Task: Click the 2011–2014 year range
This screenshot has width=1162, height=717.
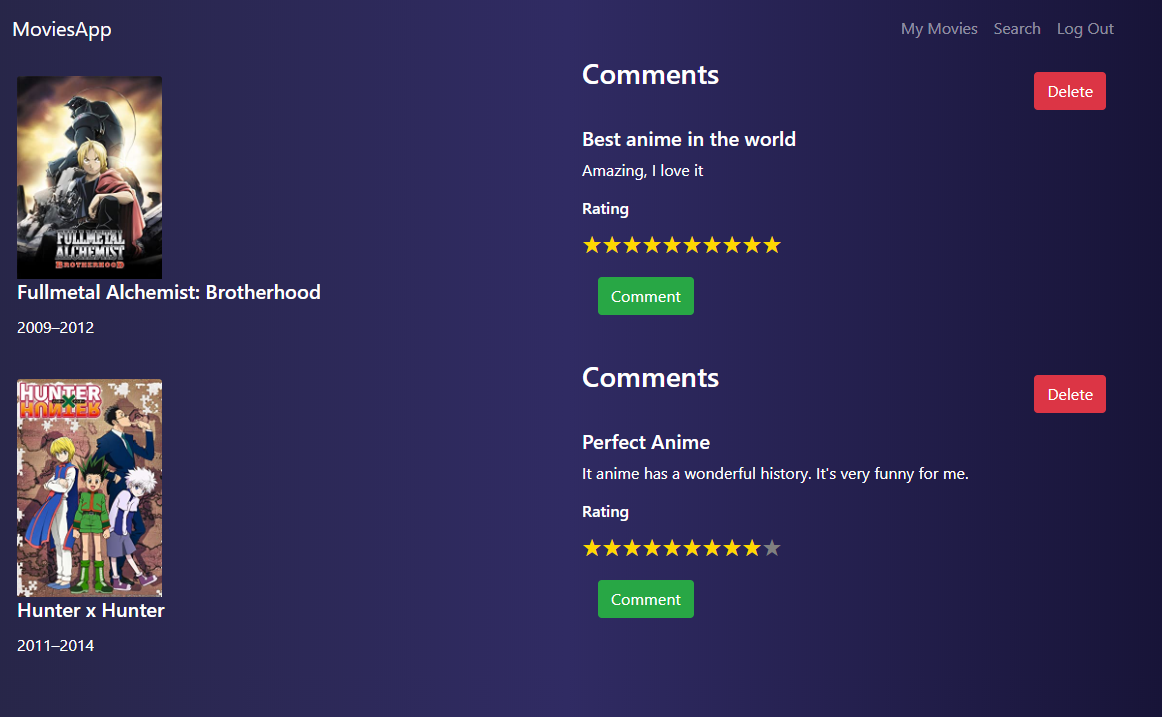Action: [56, 646]
